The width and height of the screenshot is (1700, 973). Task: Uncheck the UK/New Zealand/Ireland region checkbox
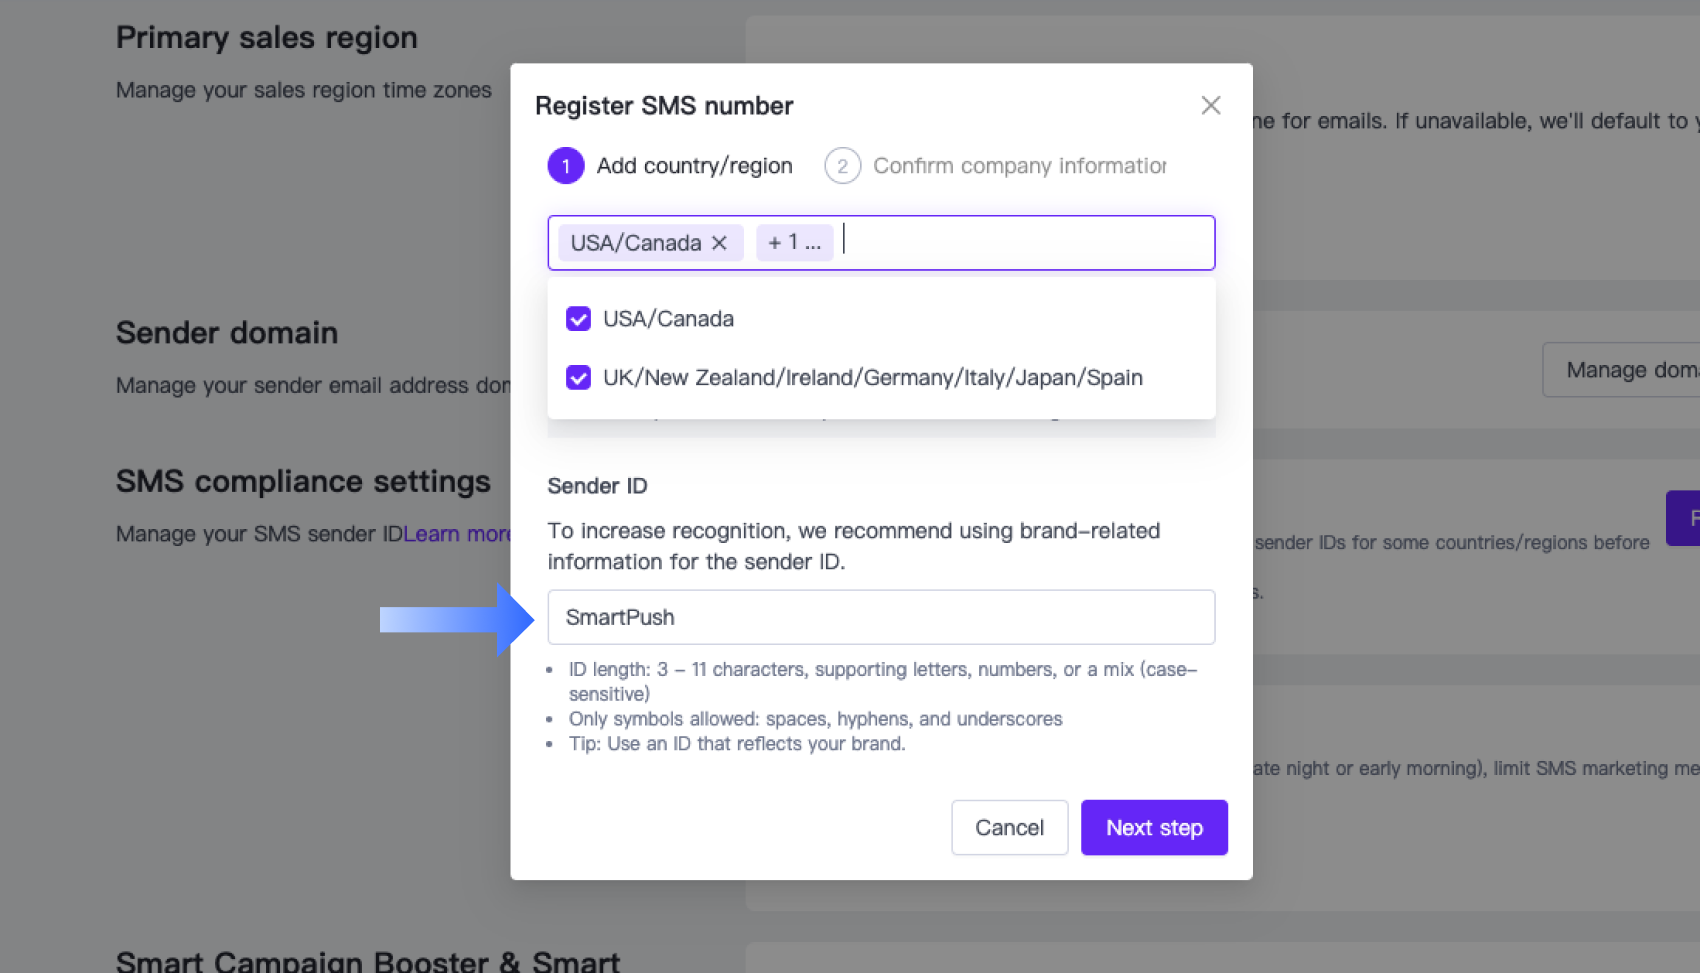[578, 377]
